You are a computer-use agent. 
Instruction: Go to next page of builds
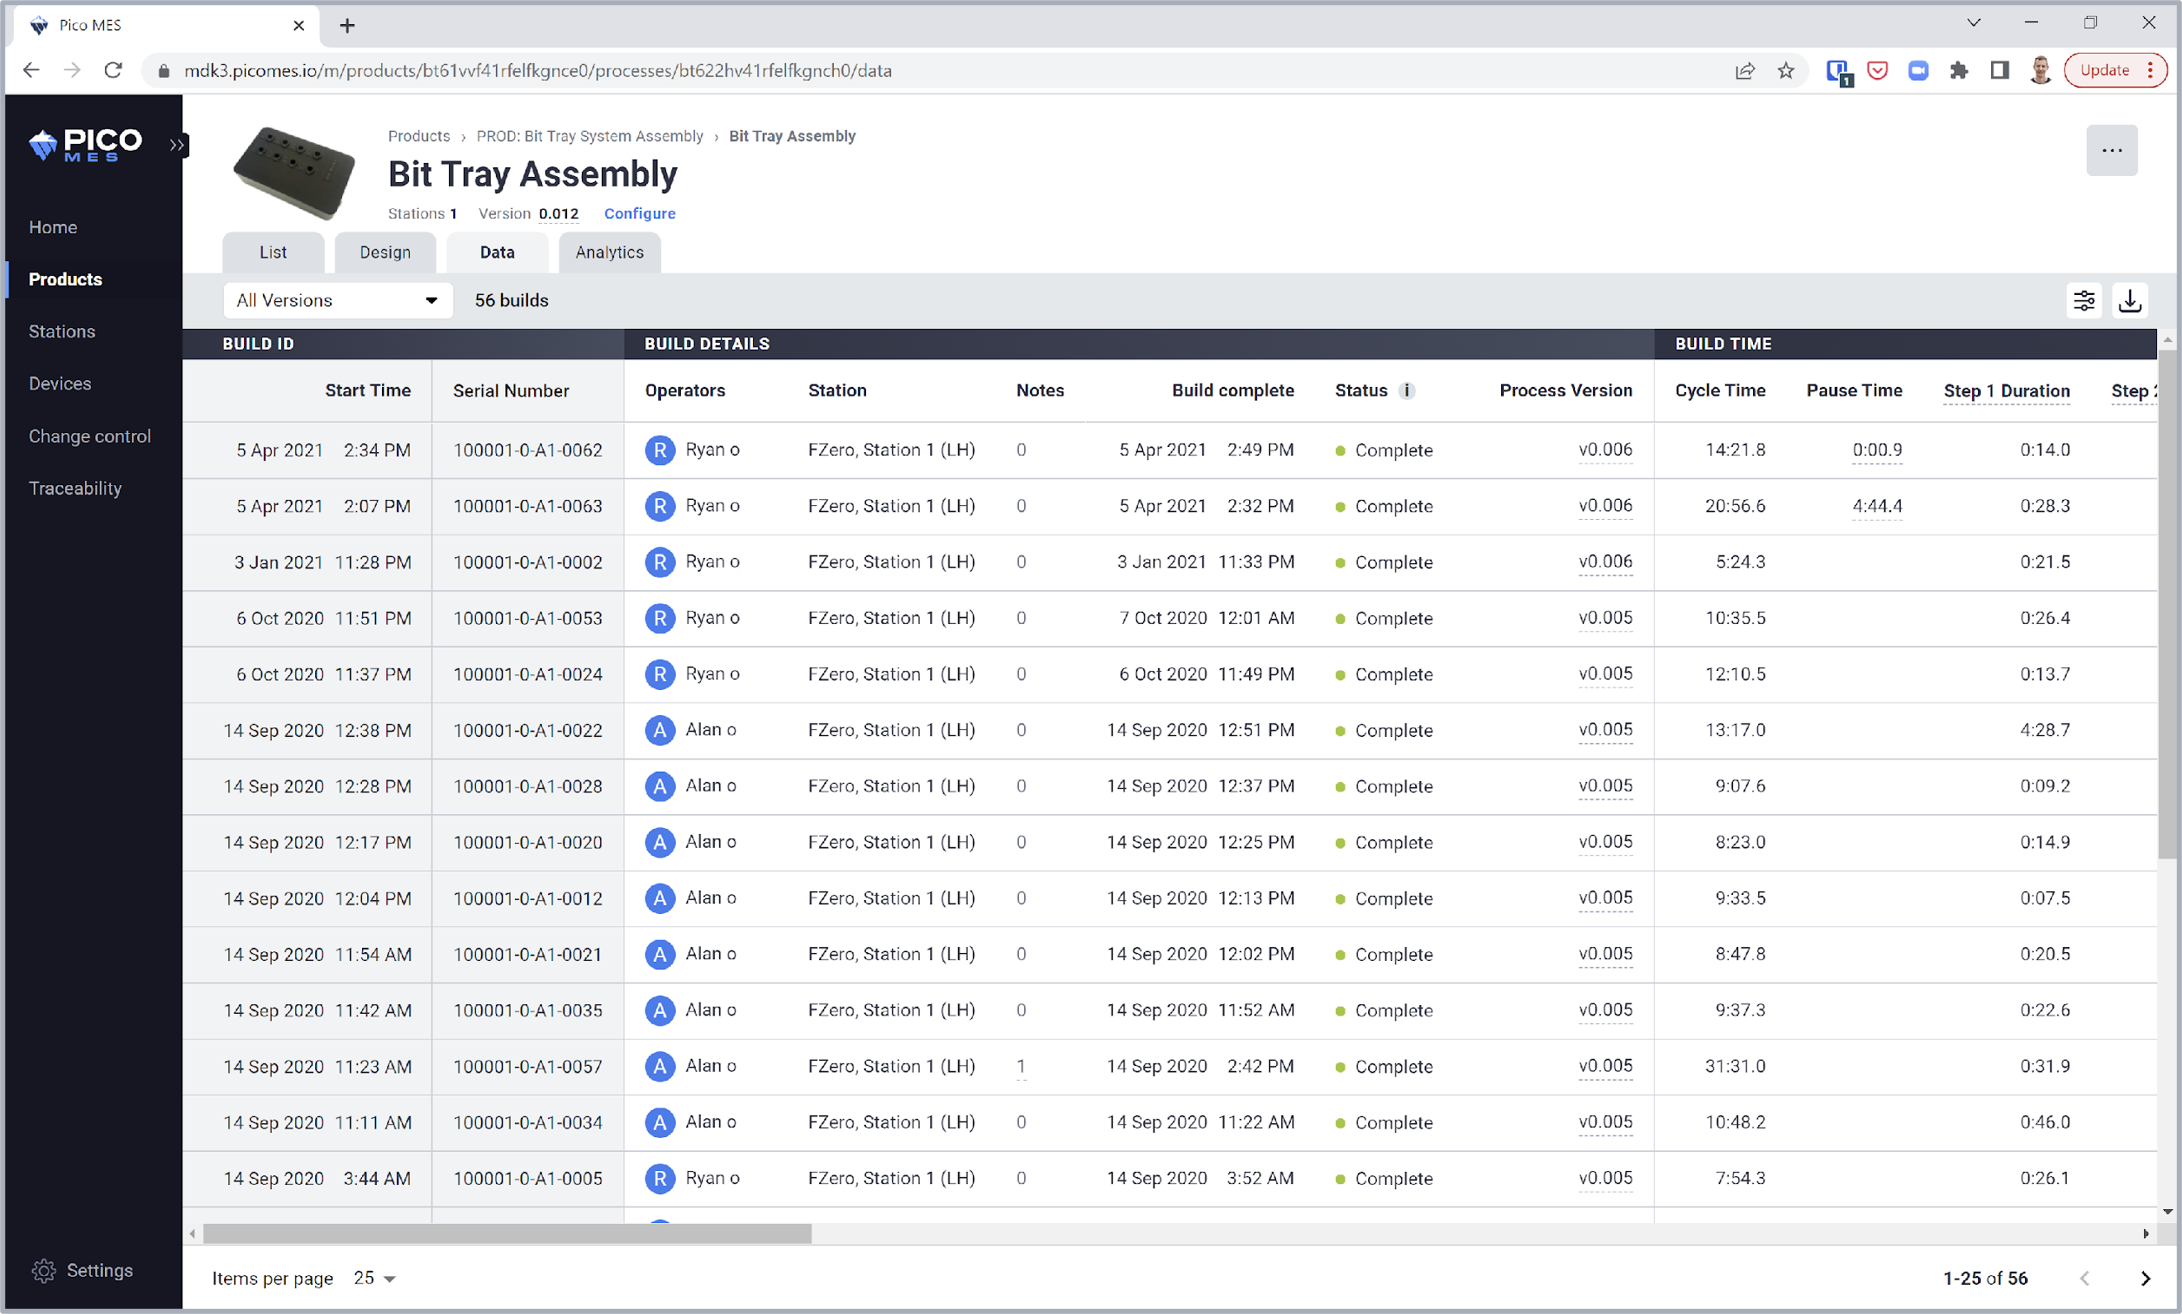click(x=2145, y=1278)
